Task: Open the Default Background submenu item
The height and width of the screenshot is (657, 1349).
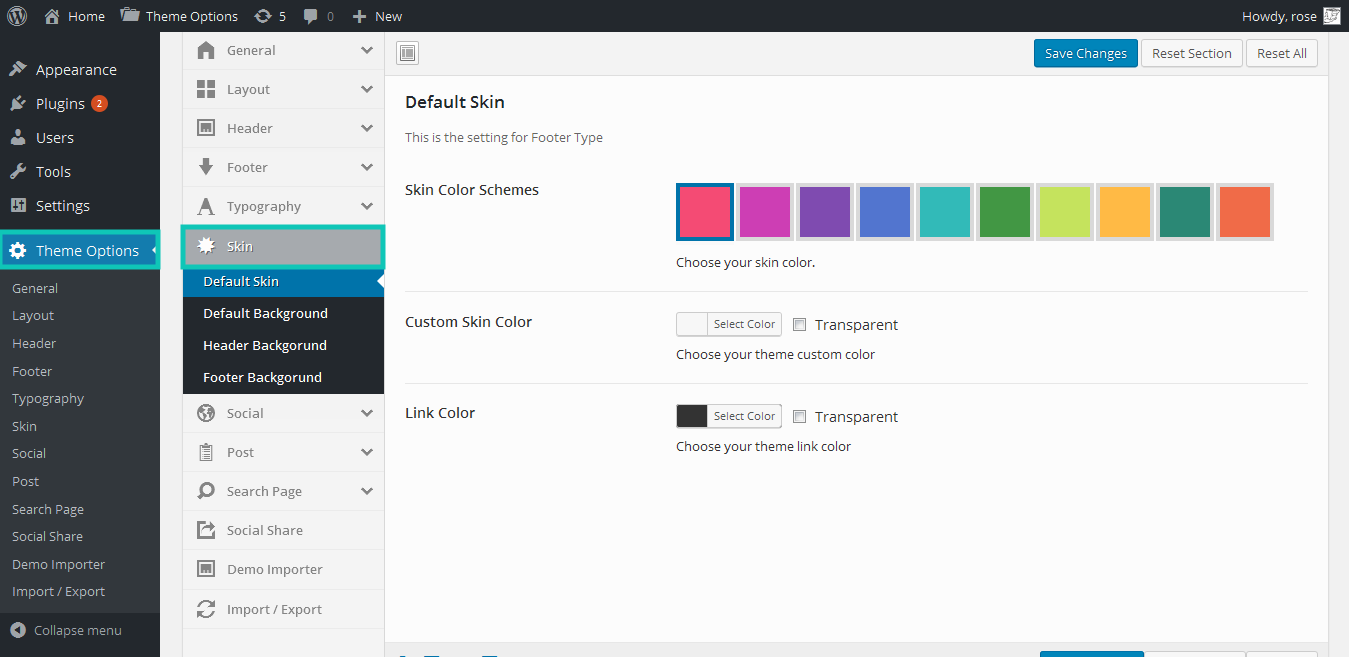Action: tap(283, 314)
